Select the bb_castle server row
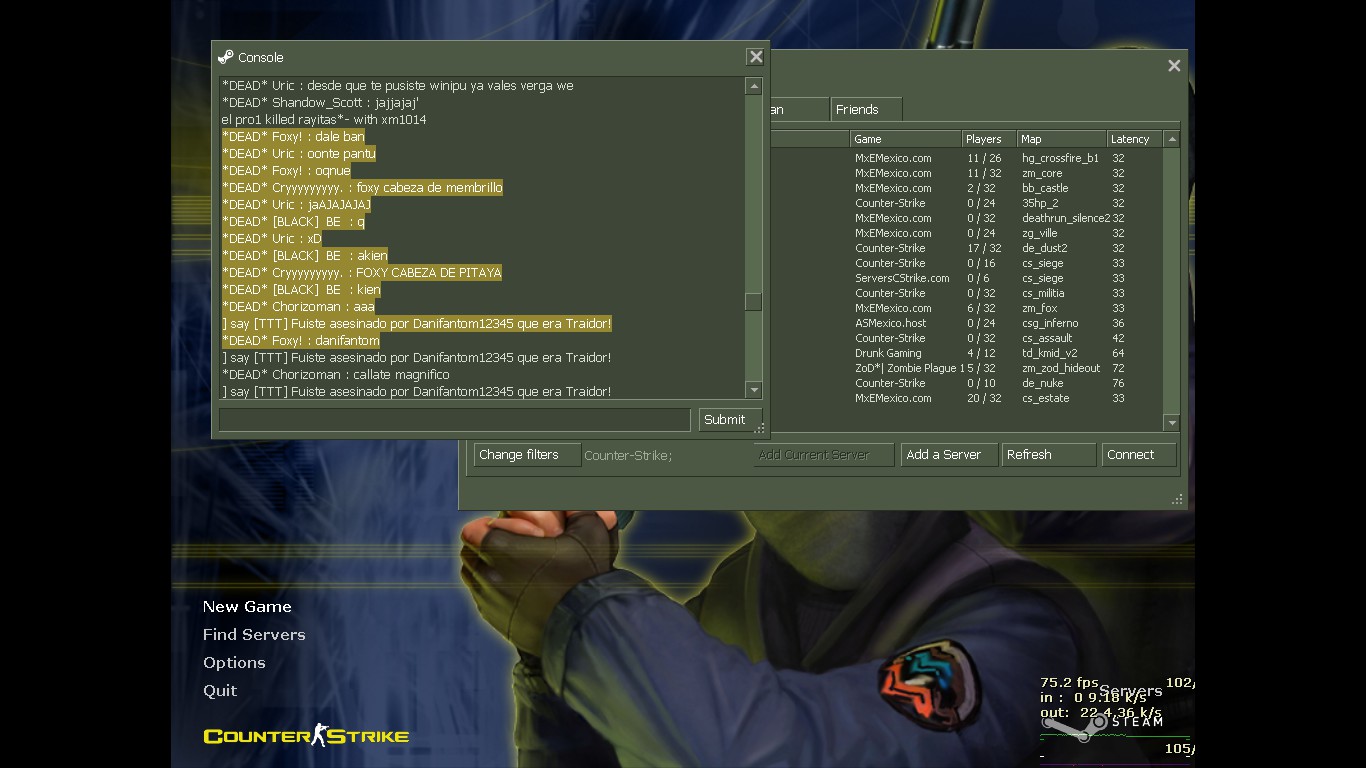The height and width of the screenshot is (768, 1366). pos(965,188)
